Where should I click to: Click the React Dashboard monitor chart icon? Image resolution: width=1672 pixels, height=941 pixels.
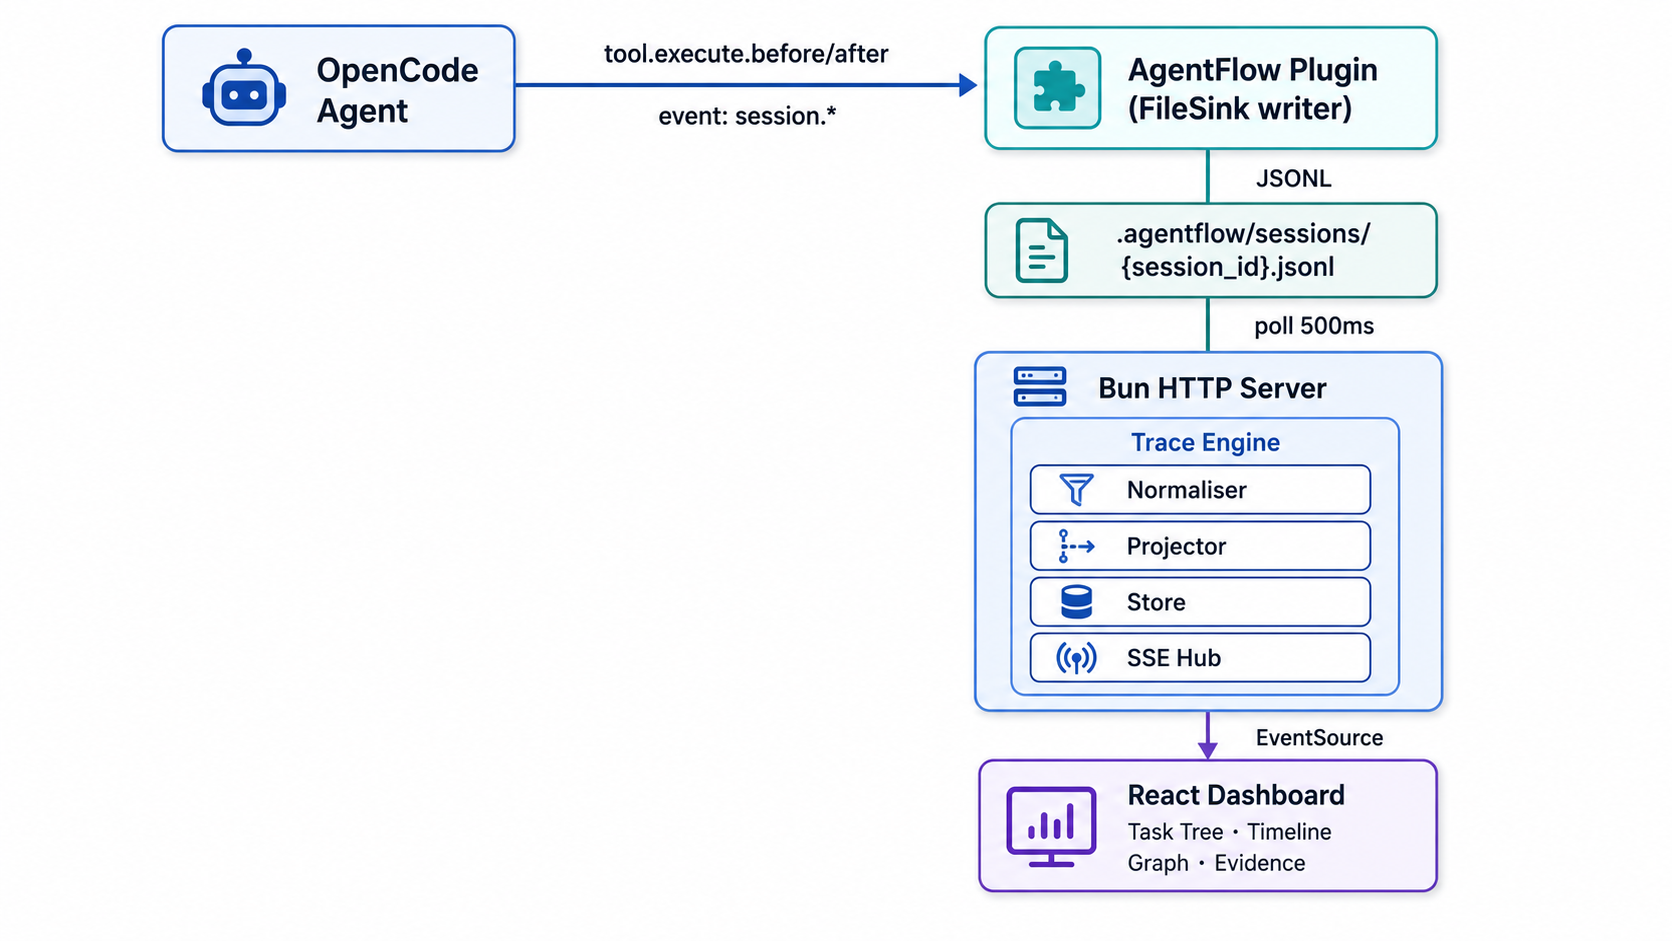point(1051,827)
